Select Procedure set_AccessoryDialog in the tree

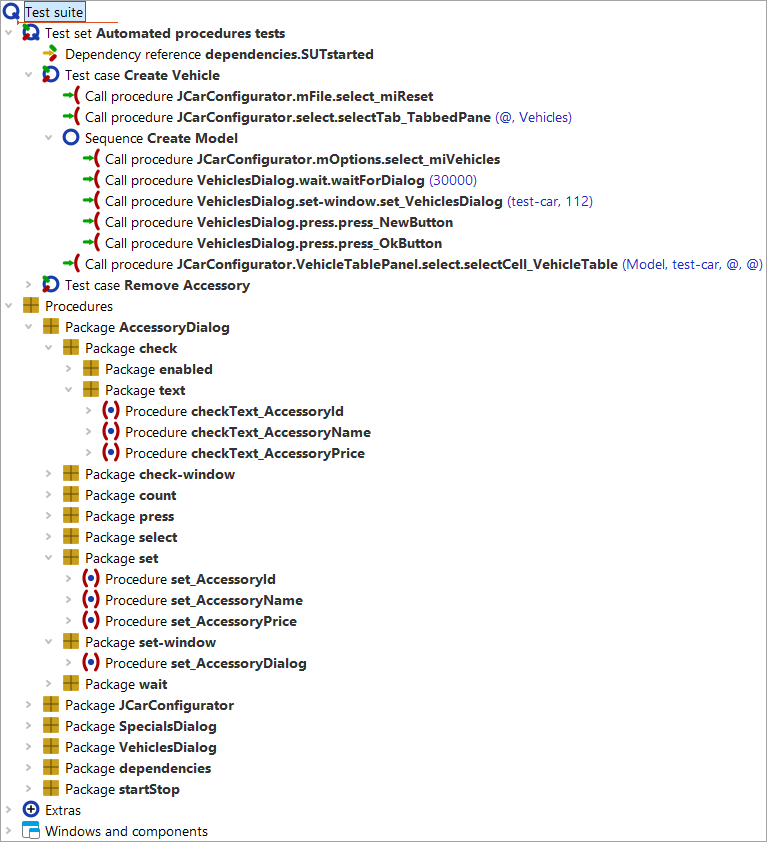point(206,663)
